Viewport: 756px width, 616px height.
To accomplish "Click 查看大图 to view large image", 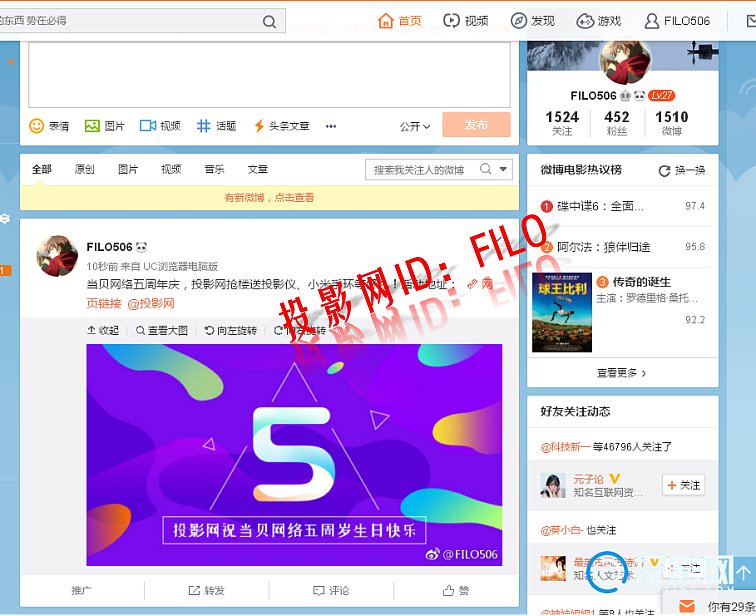I will click(x=162, y=330).
